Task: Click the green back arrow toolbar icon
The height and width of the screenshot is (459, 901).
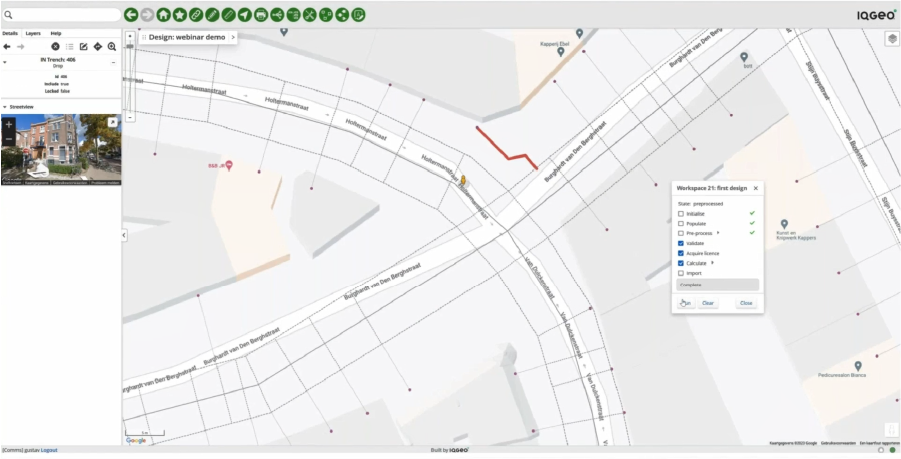Action: coord(131,15)
